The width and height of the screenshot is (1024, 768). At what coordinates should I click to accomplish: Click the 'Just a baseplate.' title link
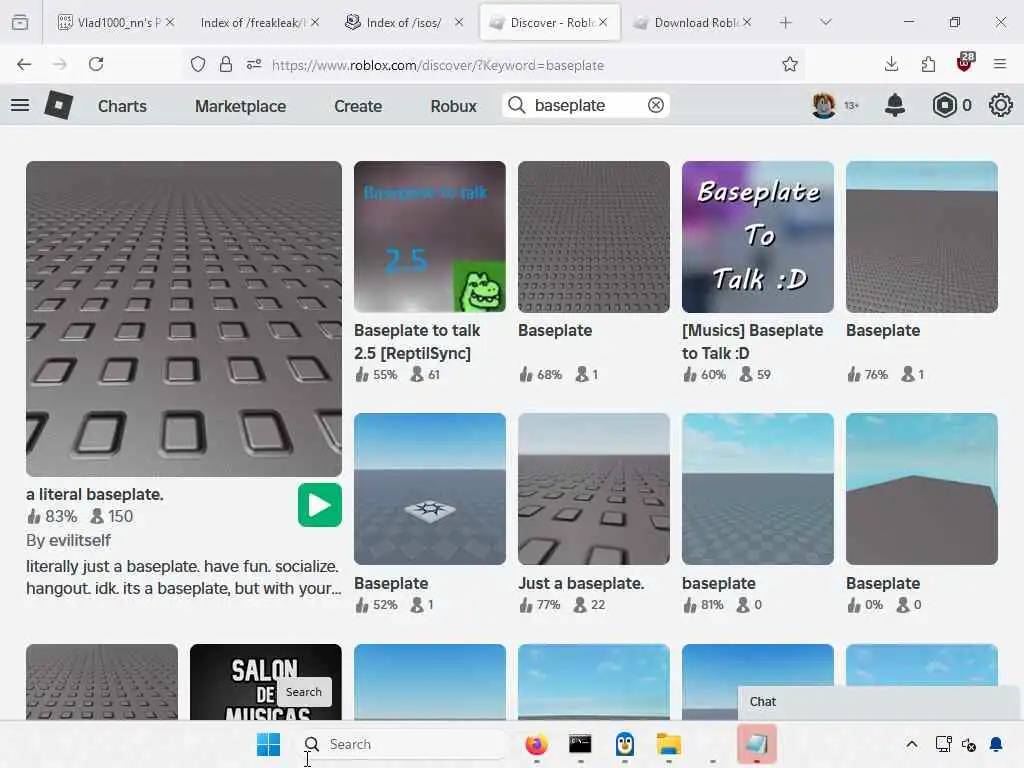click(x=581, y=583)
